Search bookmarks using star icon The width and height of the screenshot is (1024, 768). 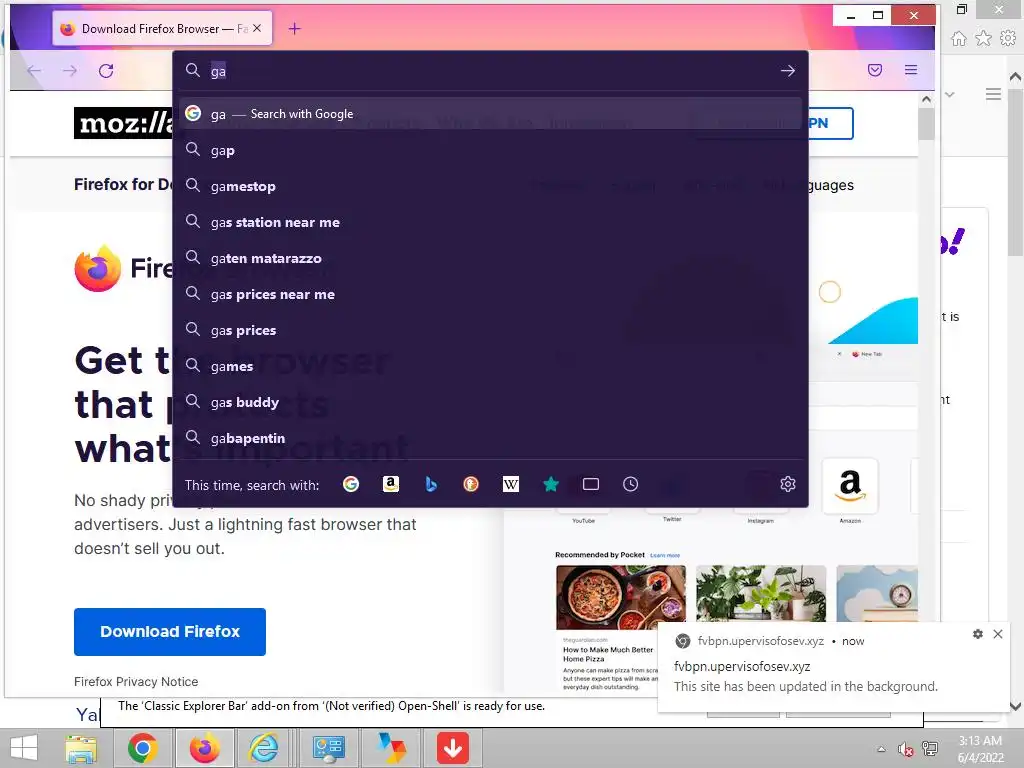551,484
